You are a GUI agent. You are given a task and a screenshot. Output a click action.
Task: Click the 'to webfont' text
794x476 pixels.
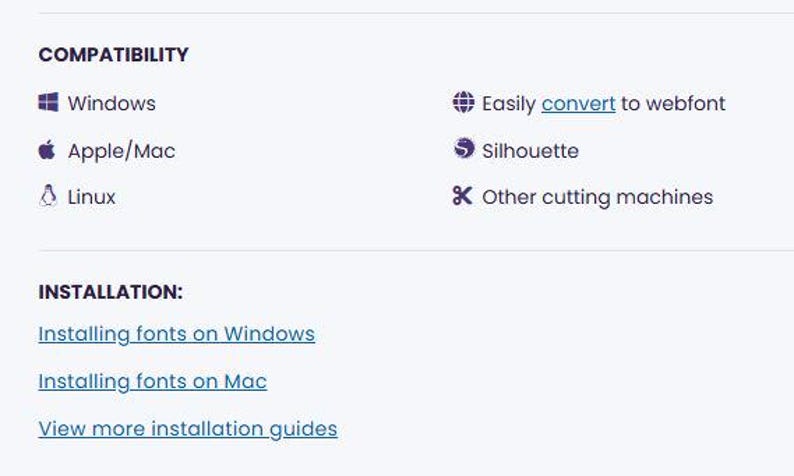673,103
